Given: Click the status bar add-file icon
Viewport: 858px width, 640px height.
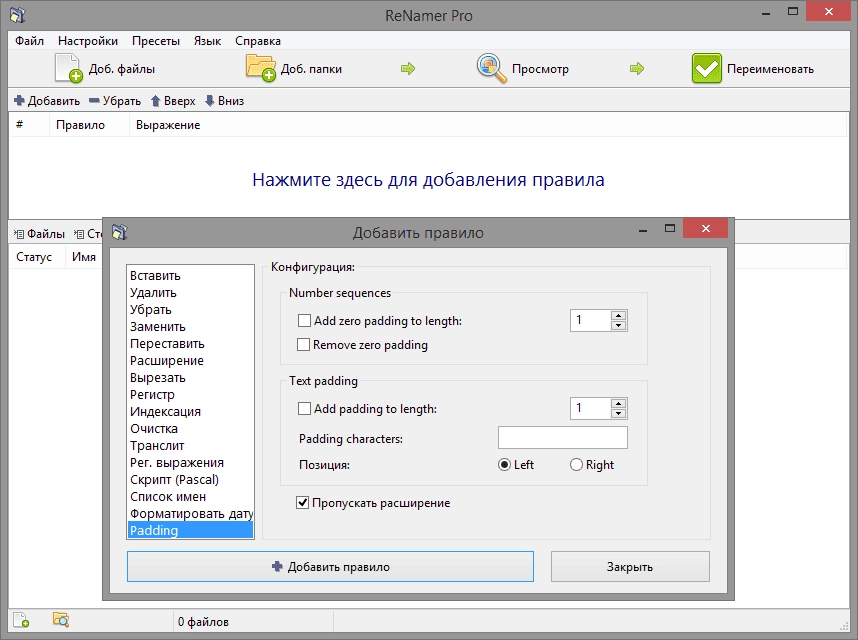Looking at the screenshot, I should (21, 620).
